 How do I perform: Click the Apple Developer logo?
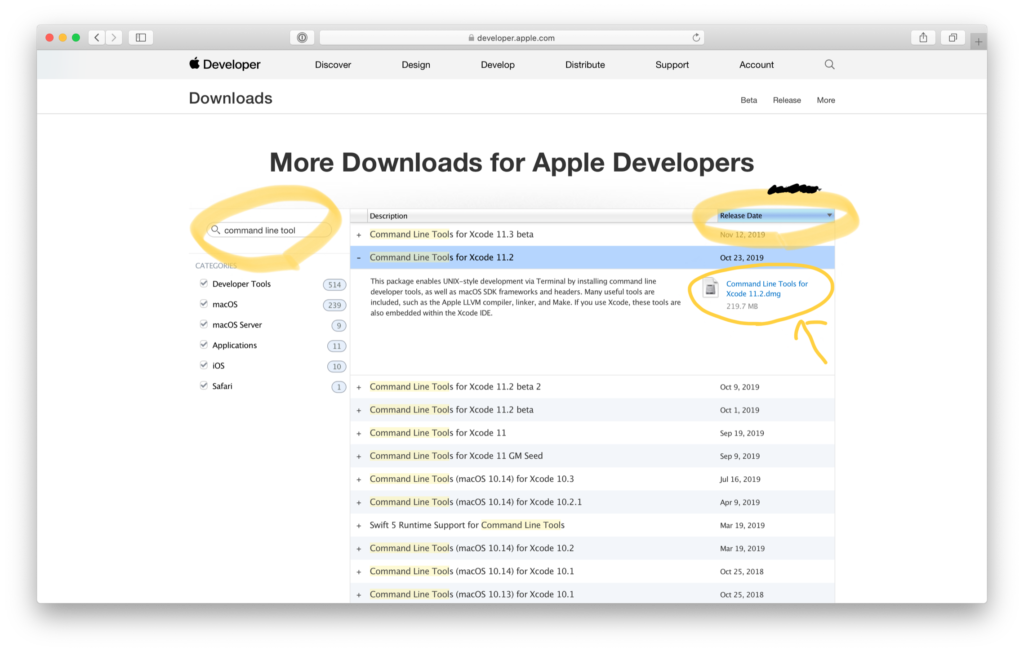[225, 65]
